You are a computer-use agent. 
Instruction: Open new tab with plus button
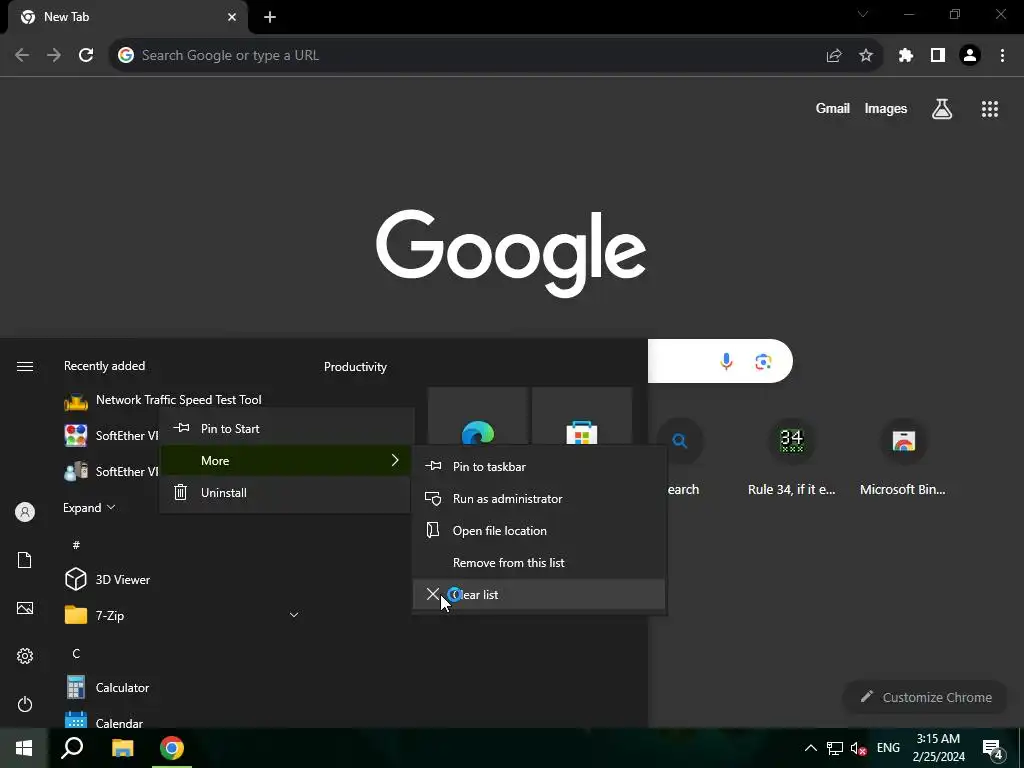pyautogui.click(x=270, y=17)
